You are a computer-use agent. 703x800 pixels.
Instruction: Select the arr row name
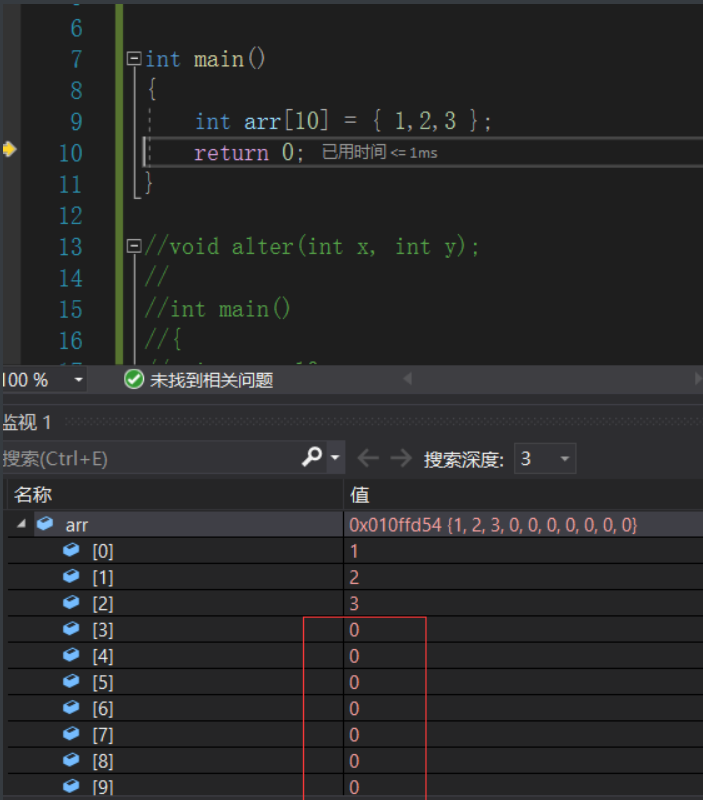point(77,525)
